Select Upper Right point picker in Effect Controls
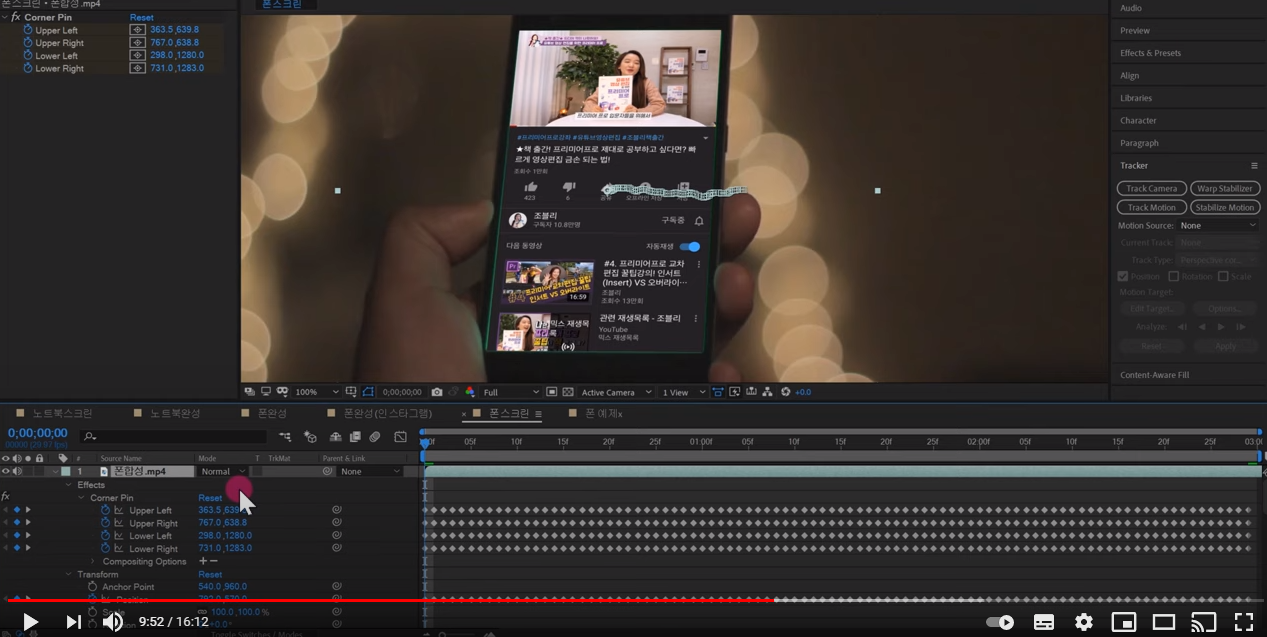This screenshot has width=1267, height=637. tap(138, 43)
